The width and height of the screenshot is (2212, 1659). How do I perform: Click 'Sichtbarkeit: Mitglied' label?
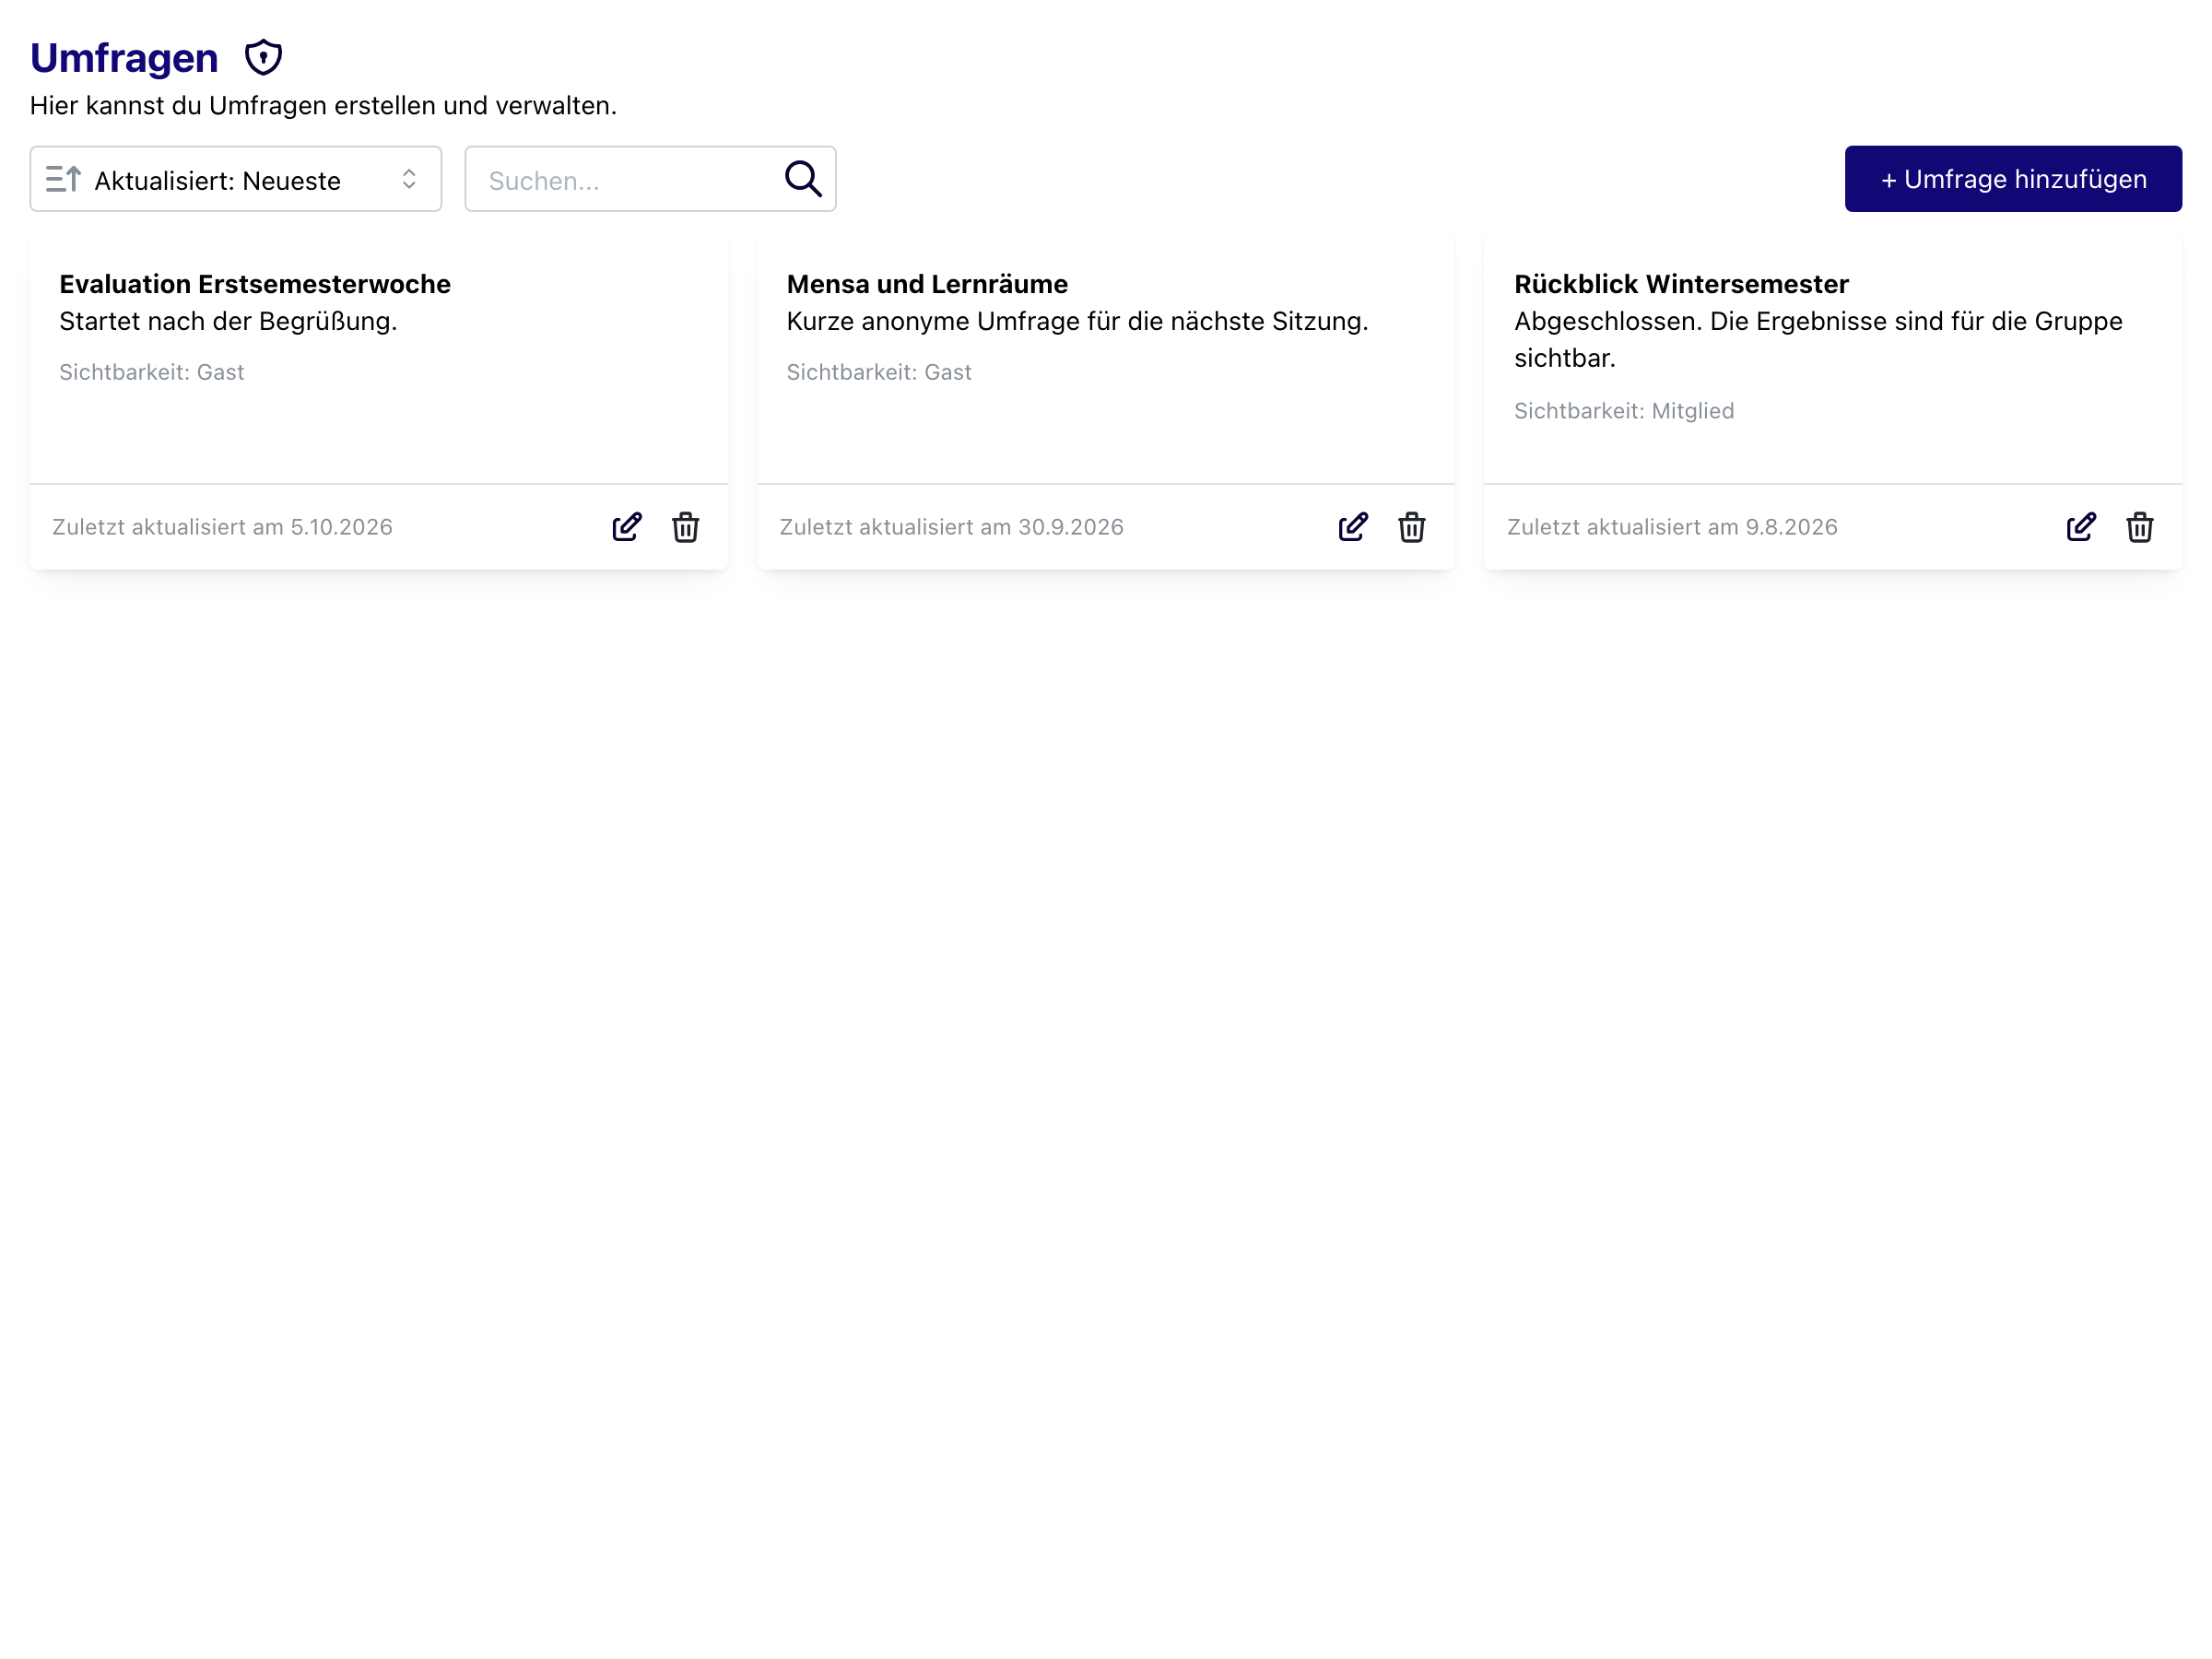tap(1624, 411)
